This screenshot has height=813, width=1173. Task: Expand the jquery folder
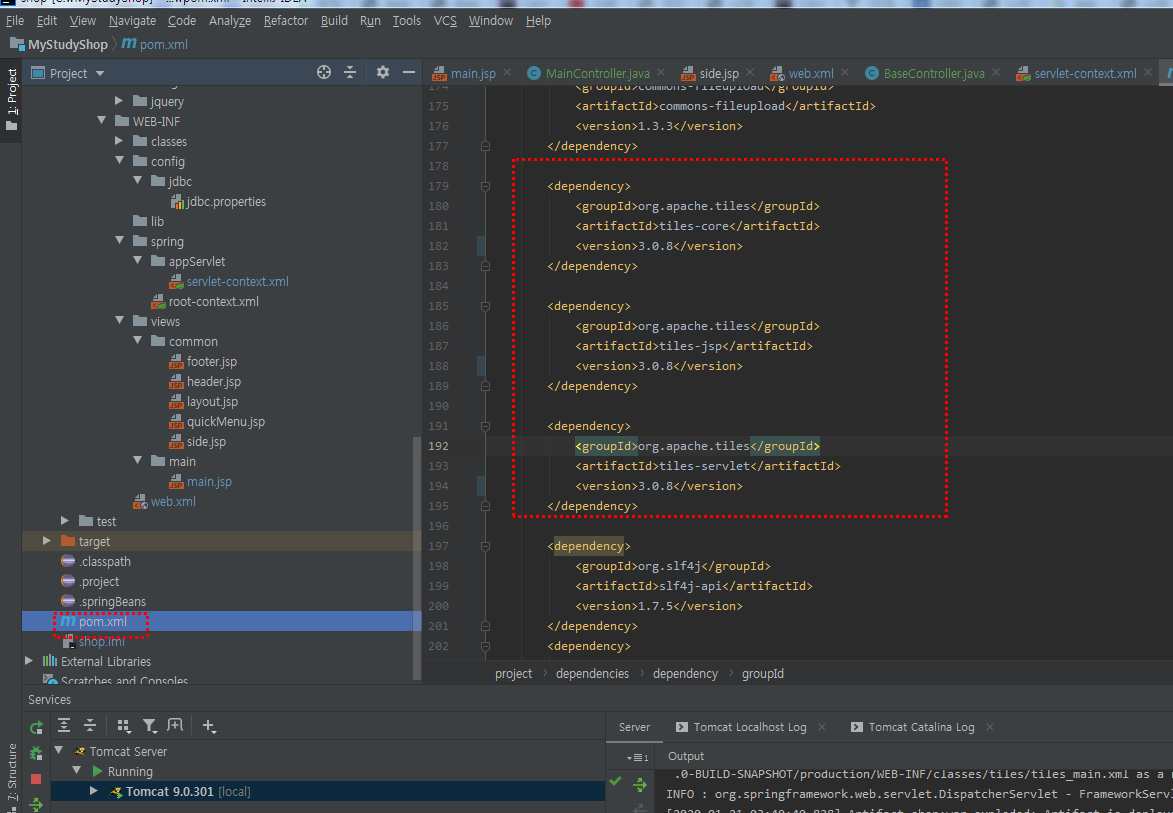(x=119, y=100)
